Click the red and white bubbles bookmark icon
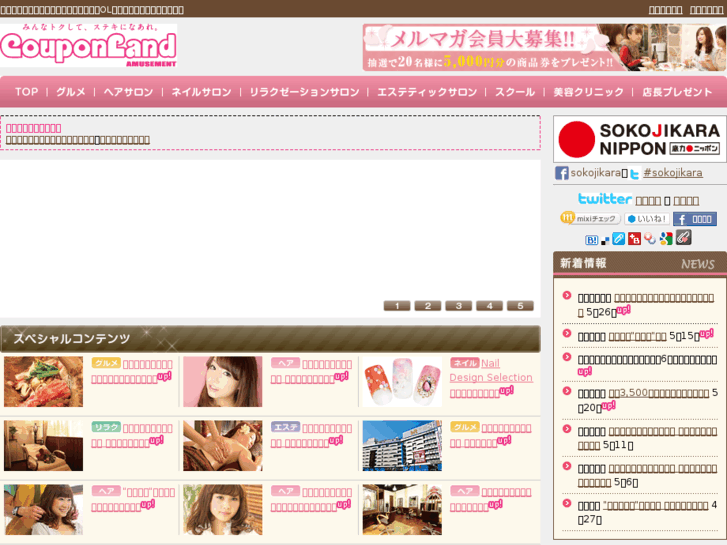727x545 pixels. click(x=650, y=238)
